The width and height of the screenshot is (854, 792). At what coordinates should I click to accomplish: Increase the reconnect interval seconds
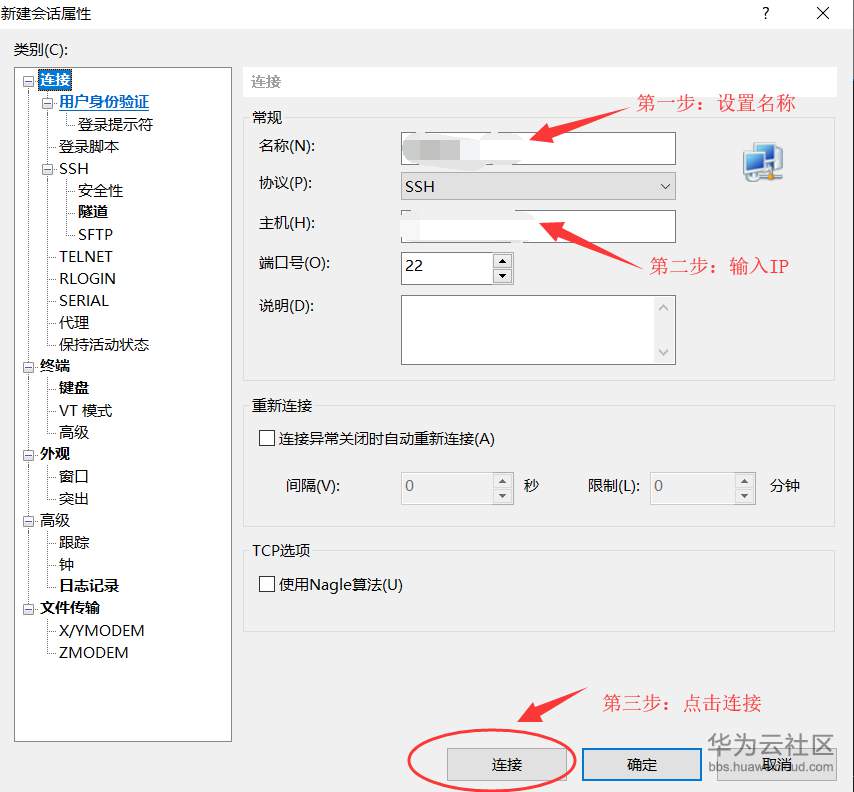(503, 481)
